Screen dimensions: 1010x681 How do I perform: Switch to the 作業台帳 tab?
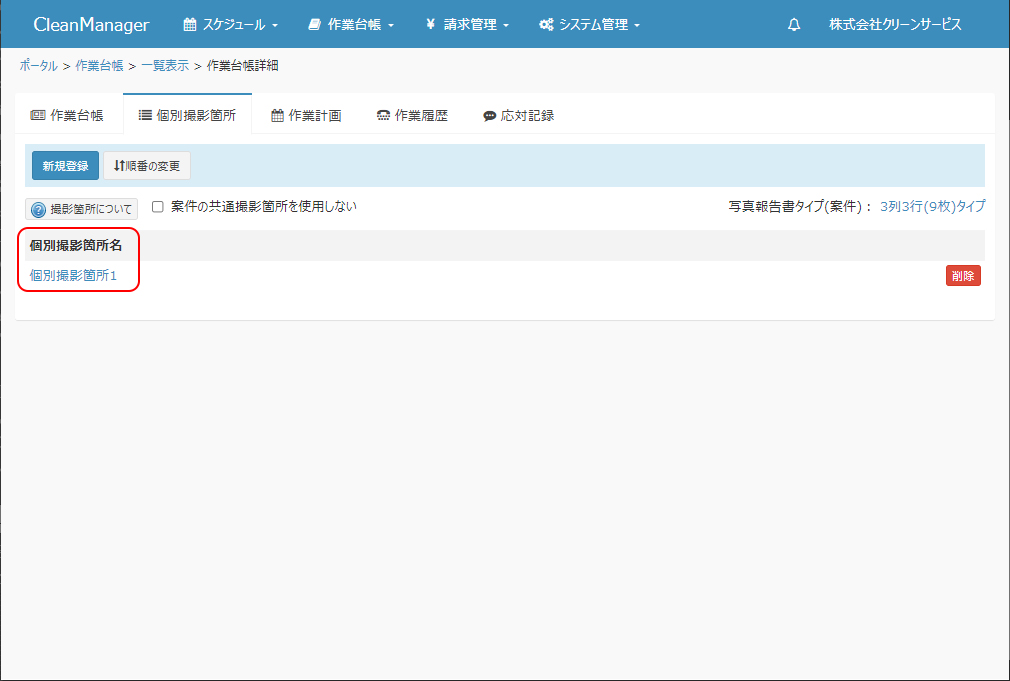click(67, 115)
